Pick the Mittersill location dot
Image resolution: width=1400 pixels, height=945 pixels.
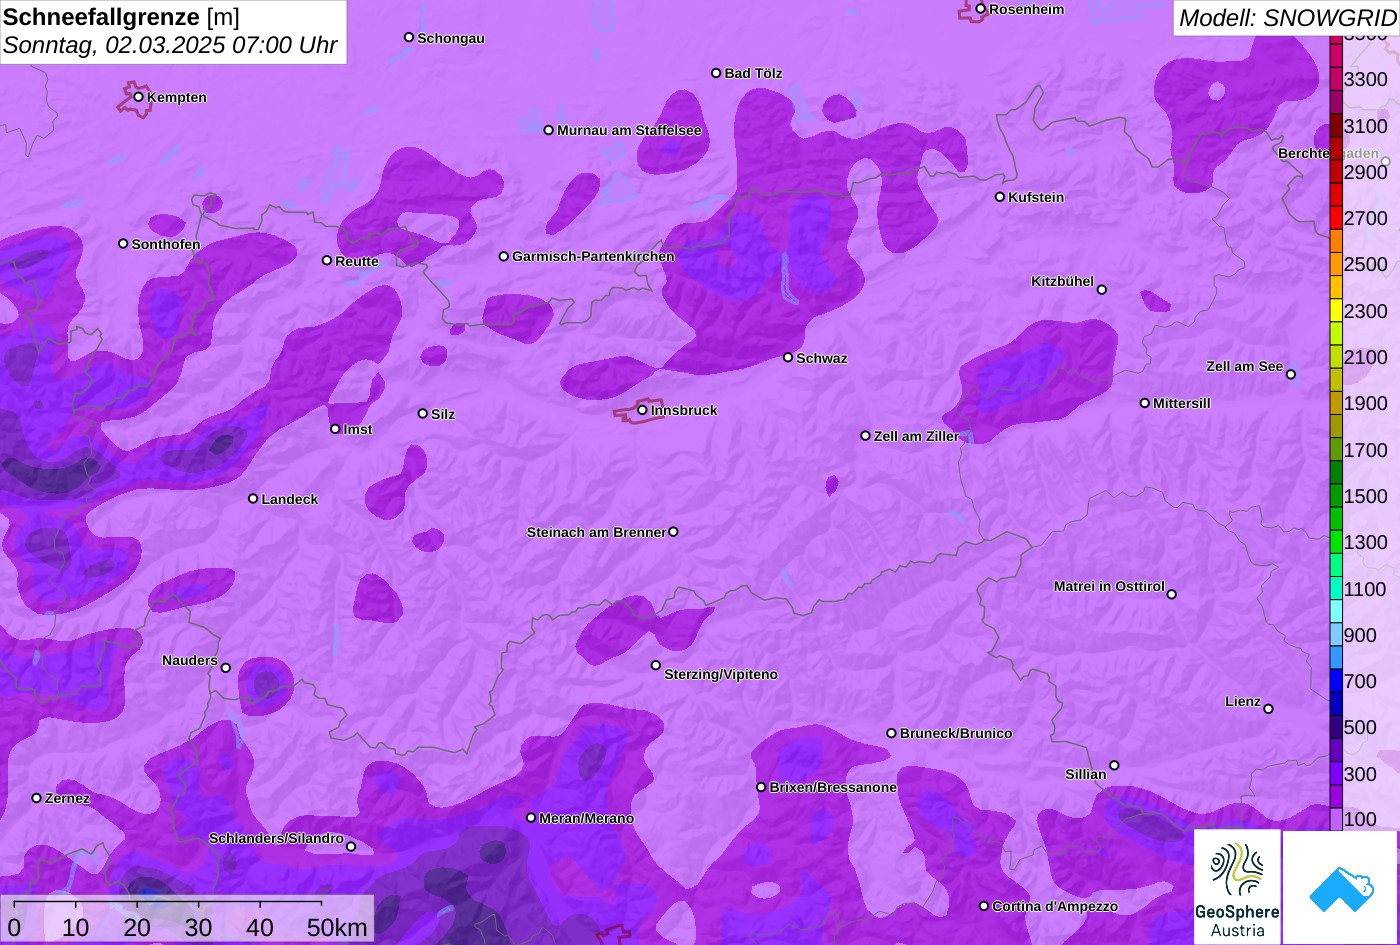1145,403
